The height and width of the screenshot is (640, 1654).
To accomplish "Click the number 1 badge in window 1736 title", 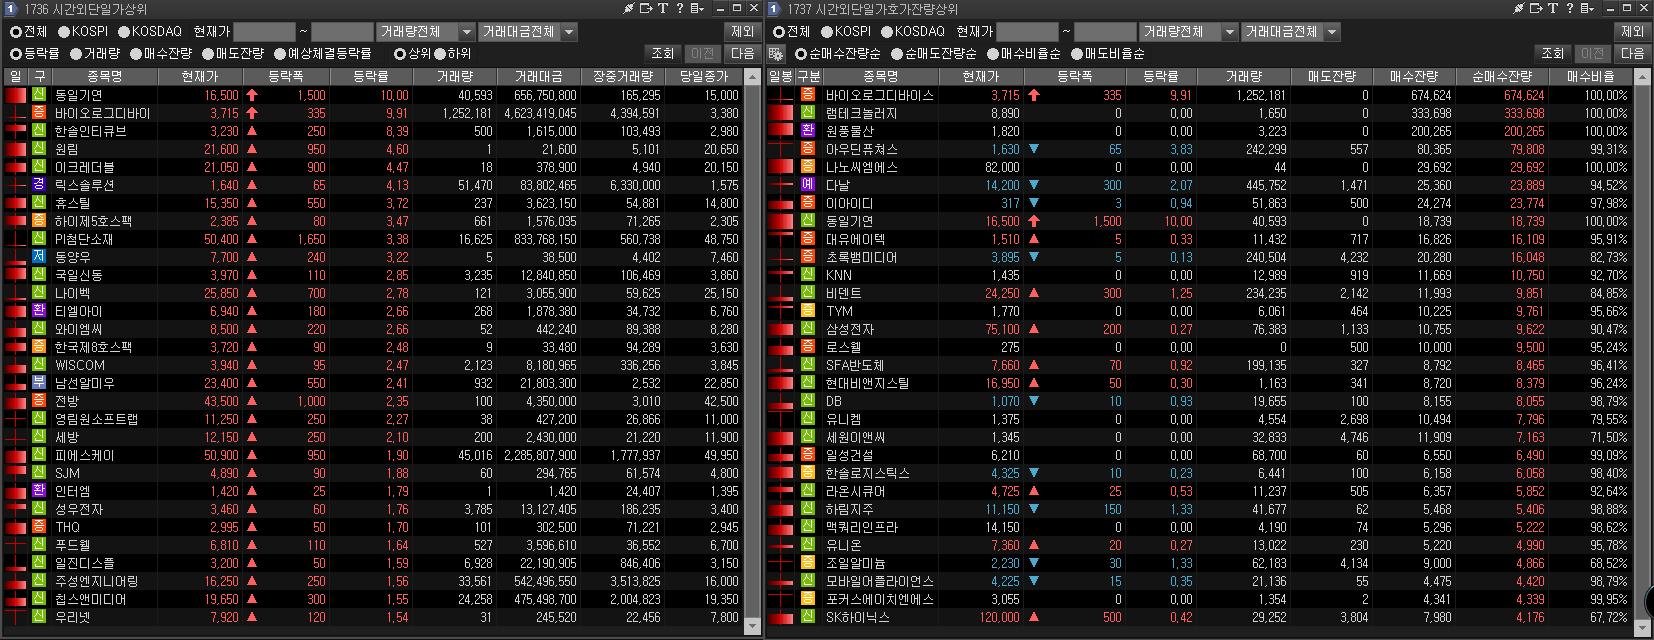I will tap(11, 8).
